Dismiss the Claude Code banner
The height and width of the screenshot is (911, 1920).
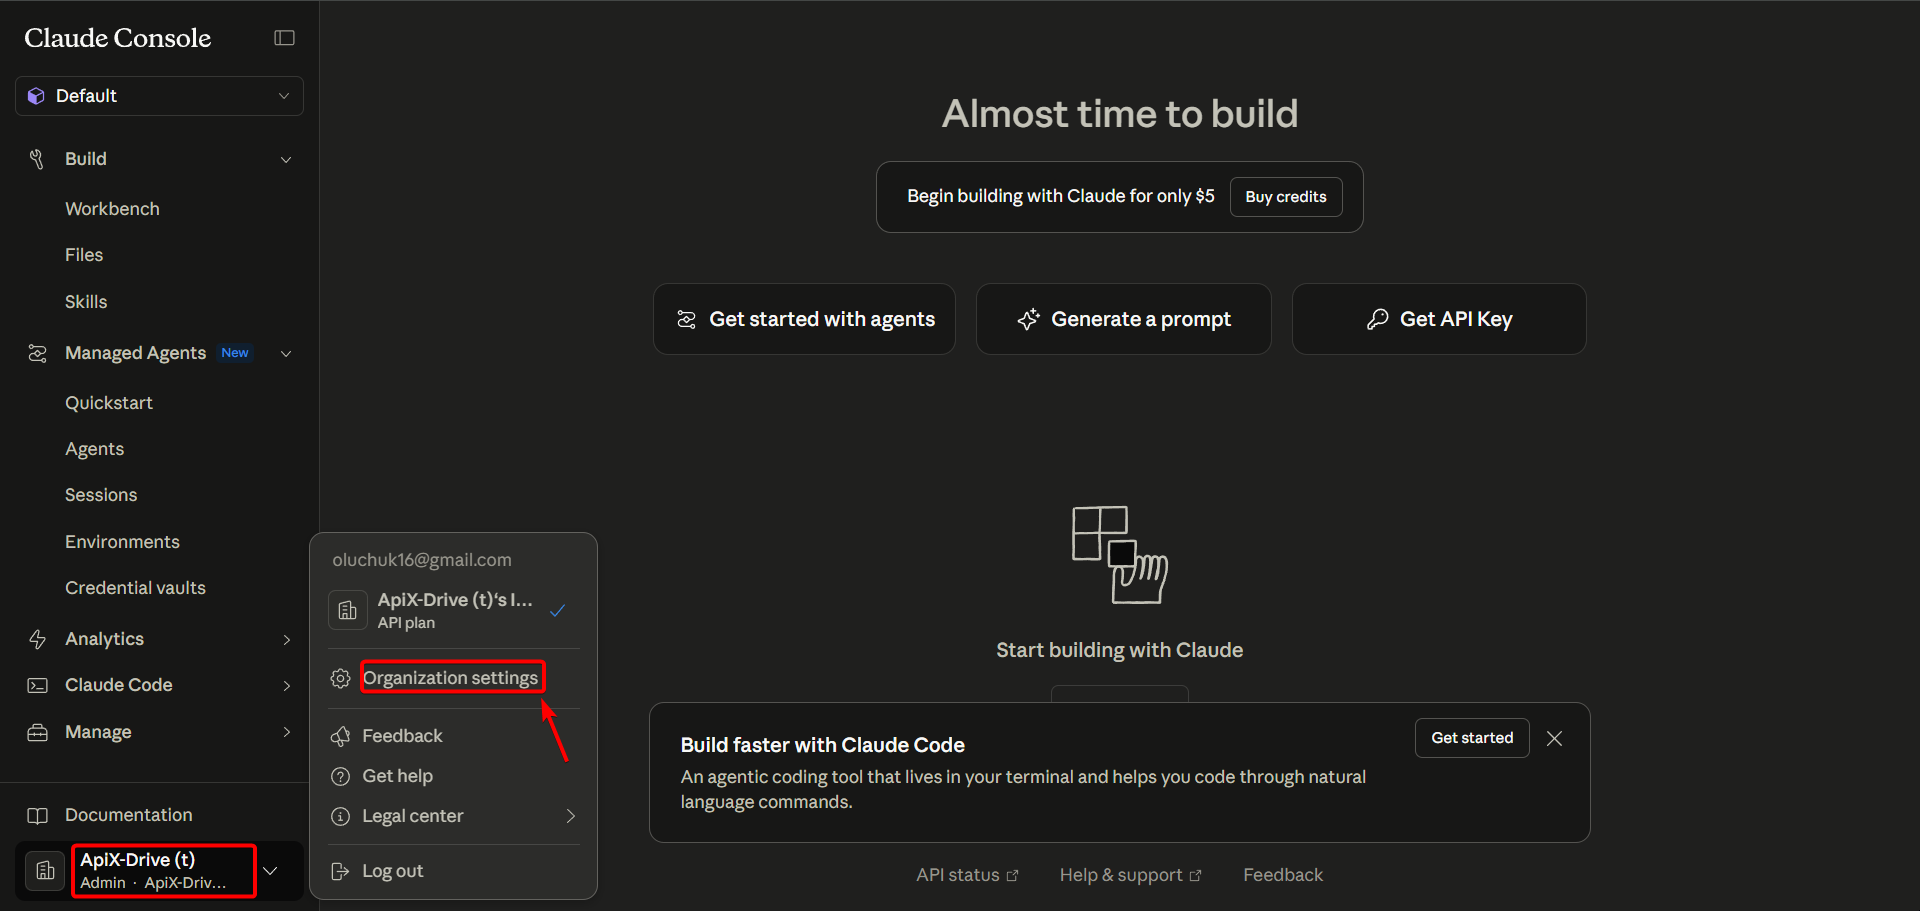(1554, 738)
